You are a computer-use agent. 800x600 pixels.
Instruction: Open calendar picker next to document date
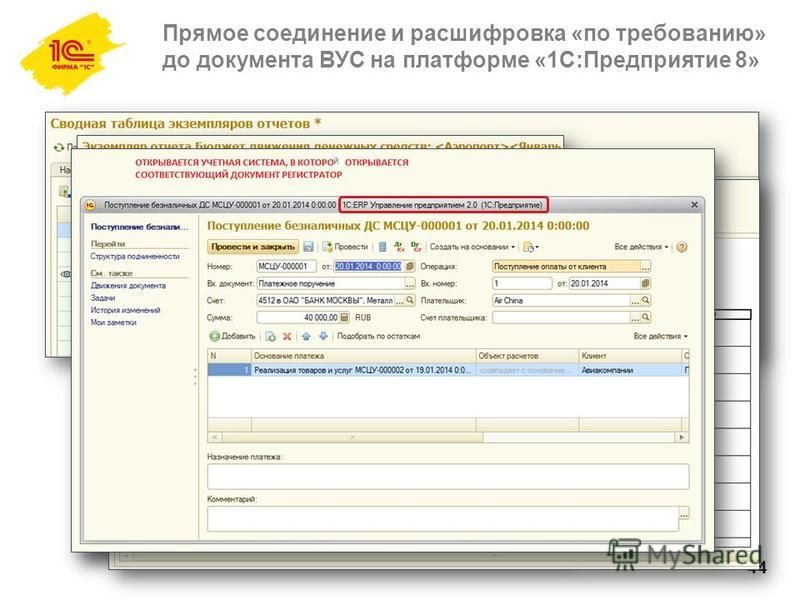410,266
